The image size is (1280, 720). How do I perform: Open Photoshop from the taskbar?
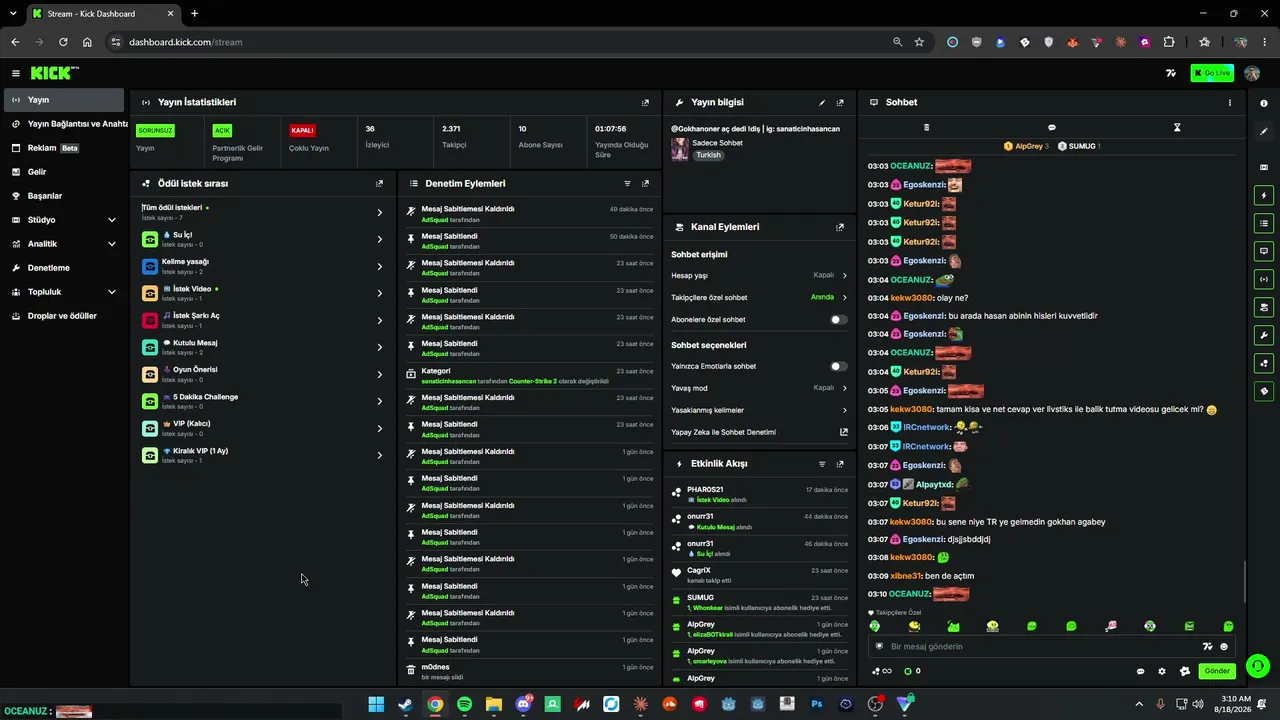tap(817, 704)
